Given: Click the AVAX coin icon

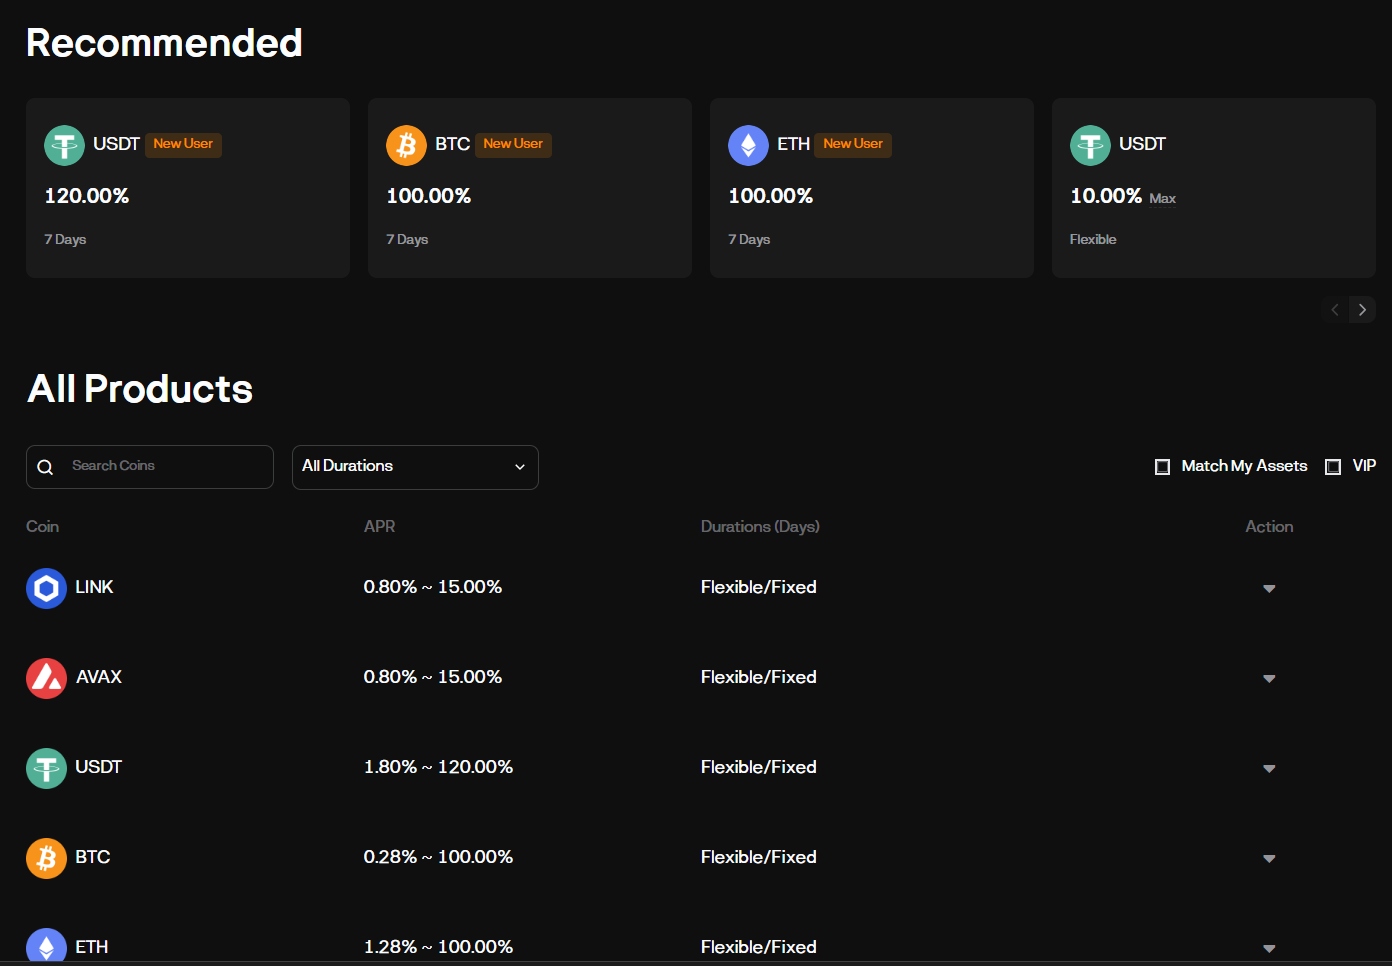Looking at the screenshot, I should (46, 677).
